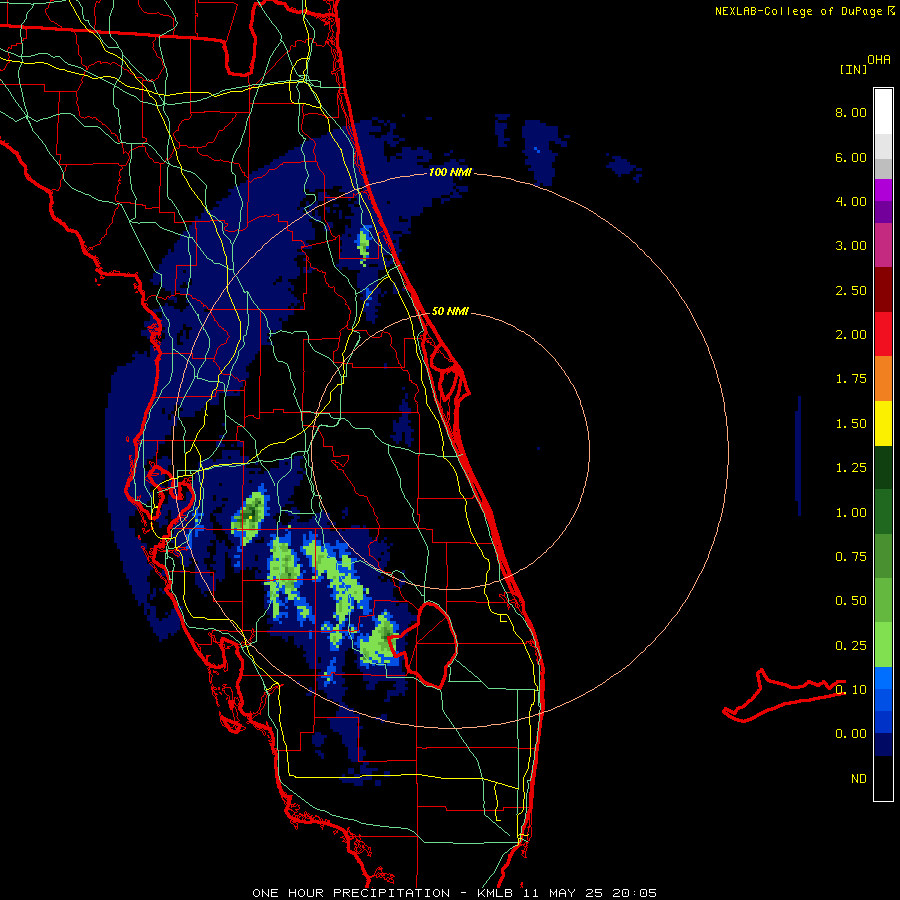Click the 3.00 legend value
The width and height of the screenshot is (900, 900).
[851, 246]
